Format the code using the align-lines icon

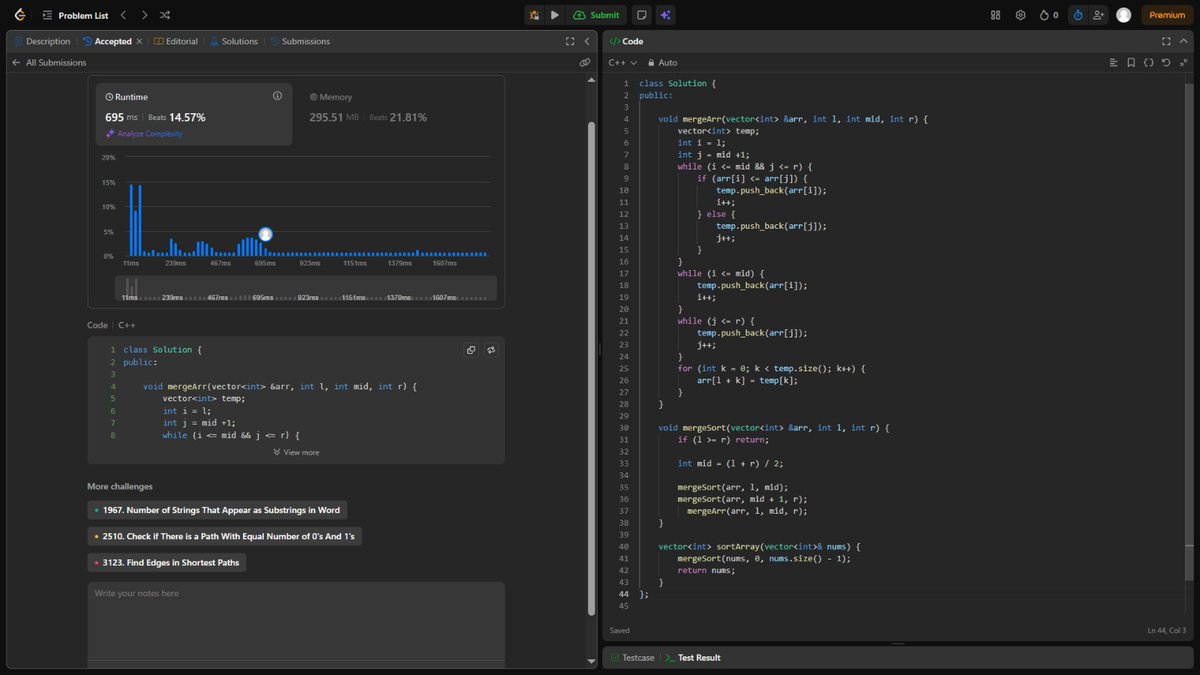click(x=1114, y=62)
